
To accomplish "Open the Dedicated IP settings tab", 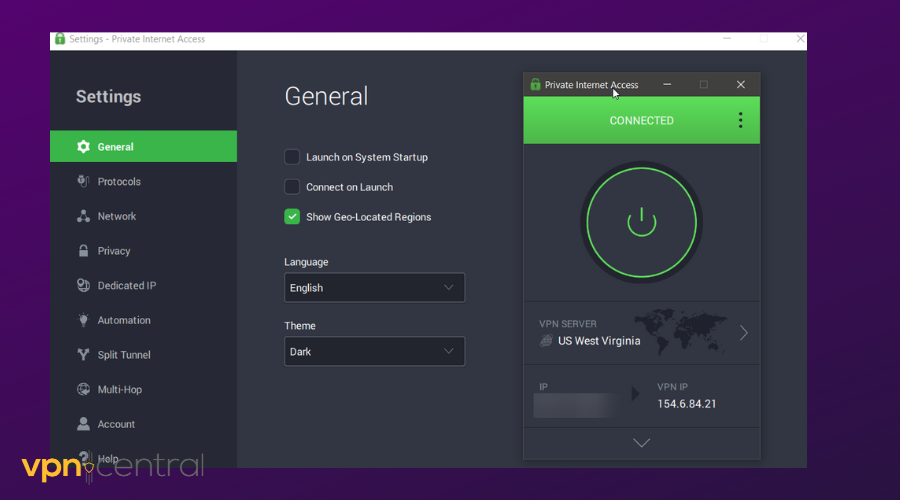I will [143, 285].
